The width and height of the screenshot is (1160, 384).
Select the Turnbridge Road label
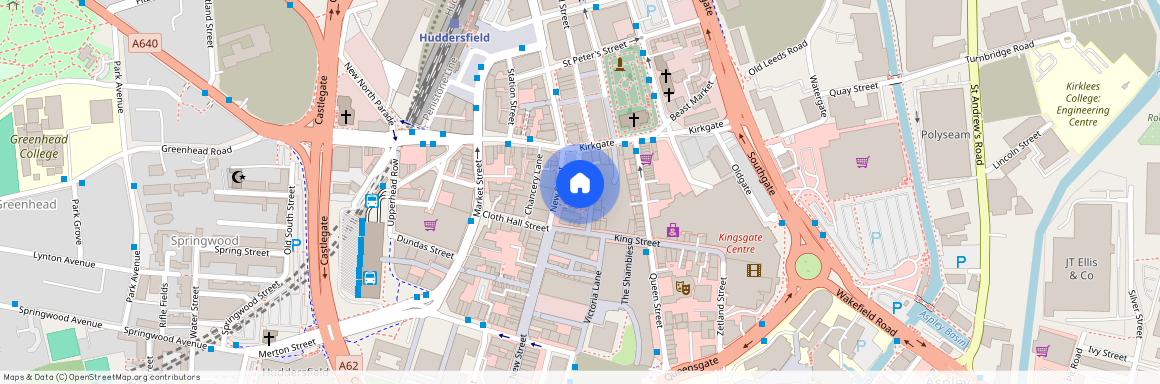999,53
